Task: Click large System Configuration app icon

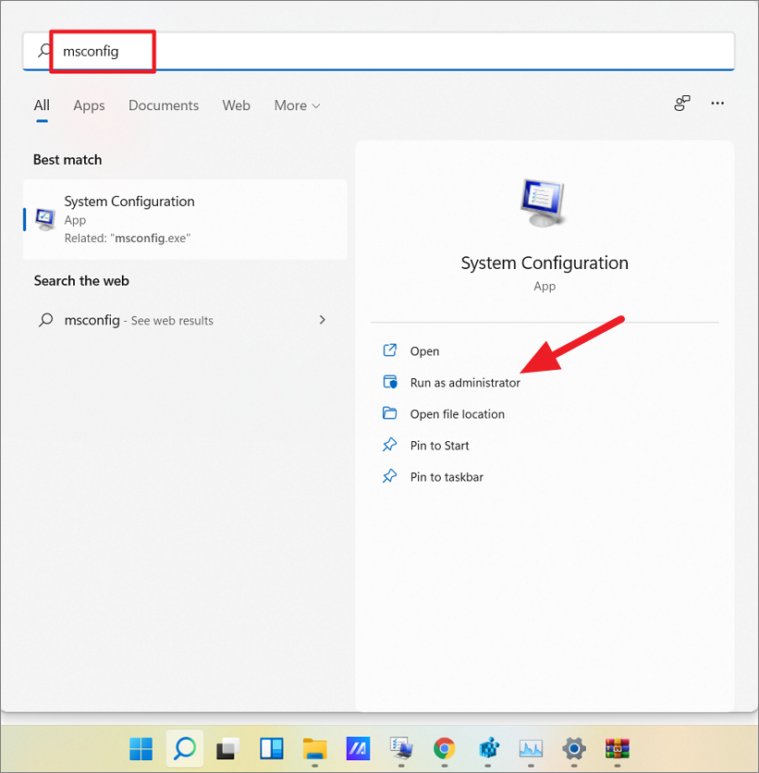Action: click(543, 203)
